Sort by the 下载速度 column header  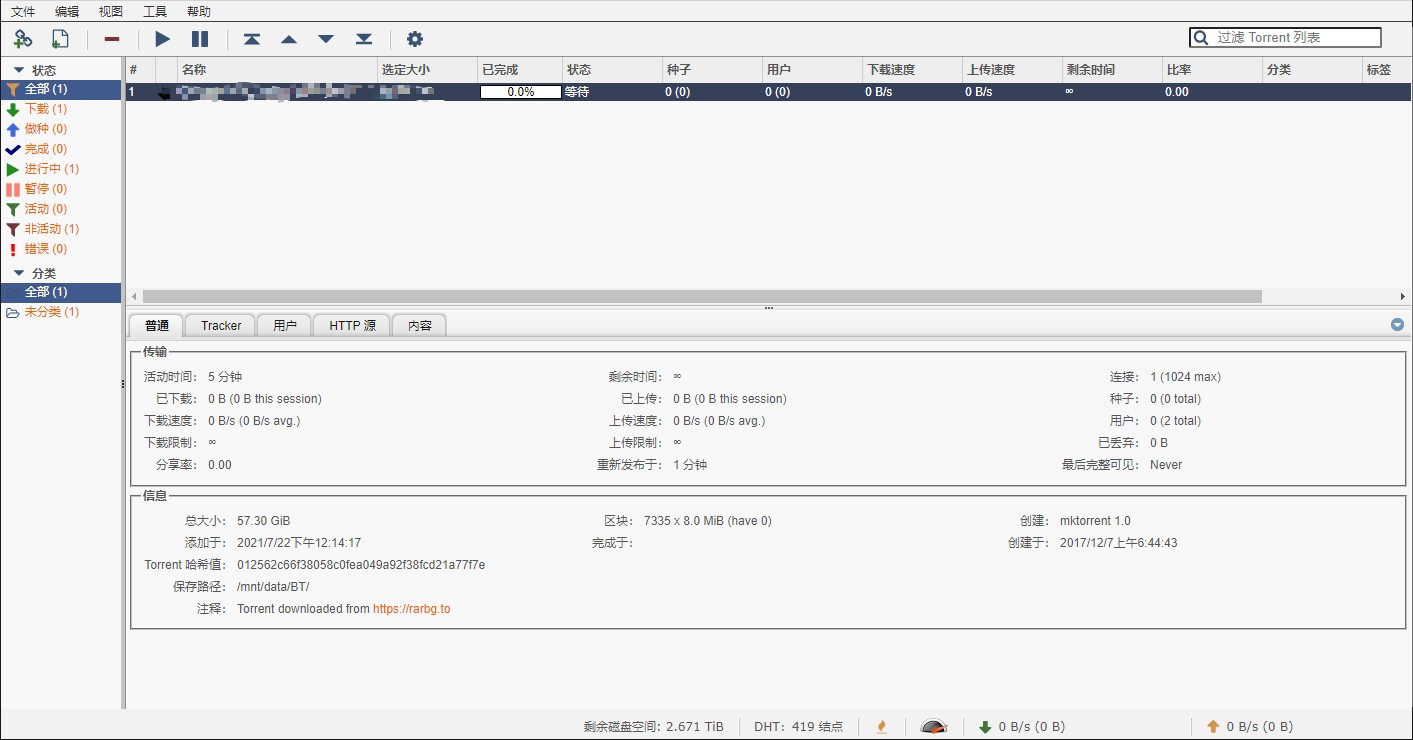912,70
